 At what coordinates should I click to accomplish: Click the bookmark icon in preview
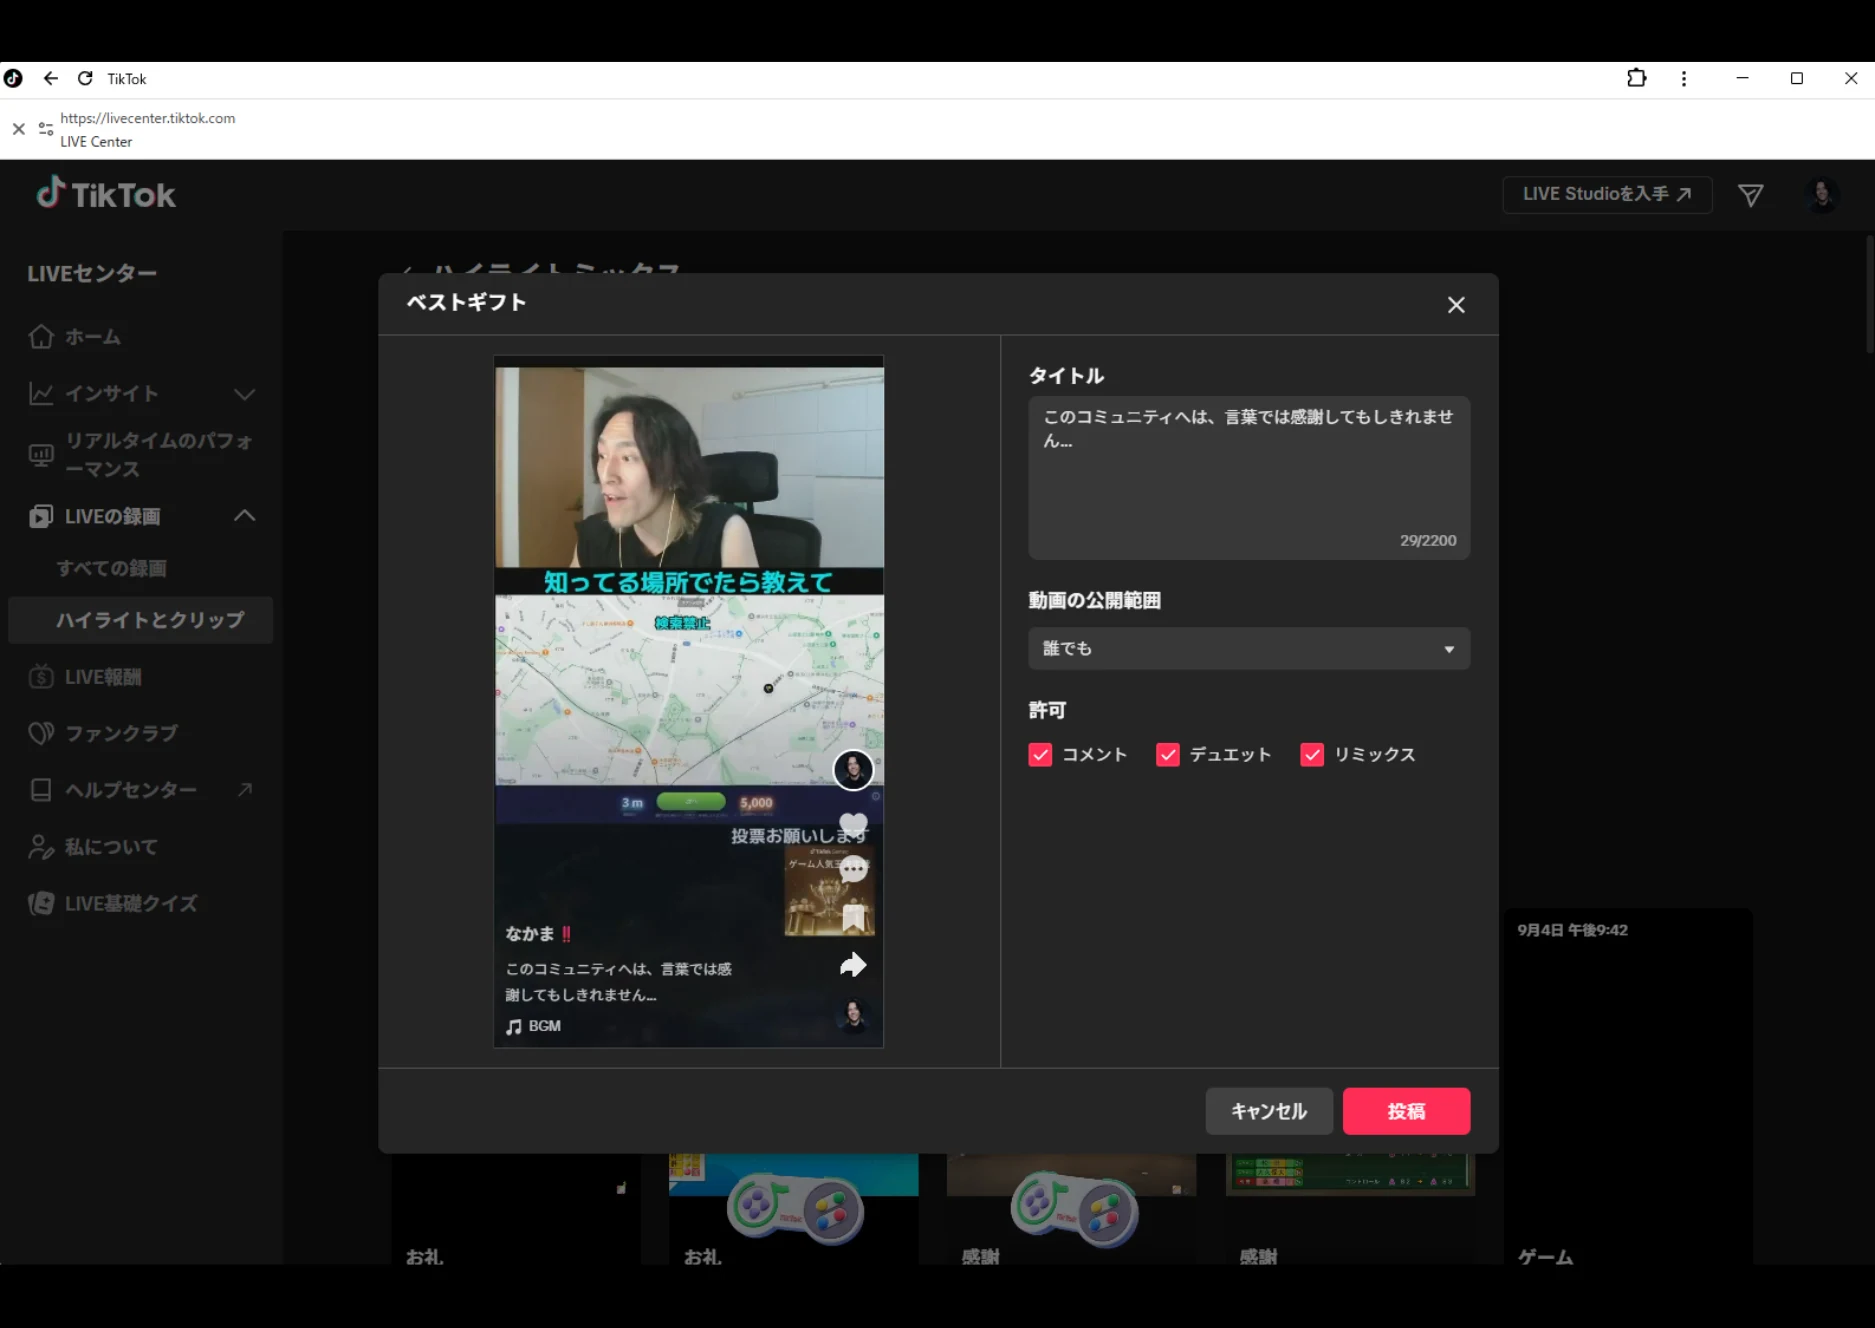(853, 916)
